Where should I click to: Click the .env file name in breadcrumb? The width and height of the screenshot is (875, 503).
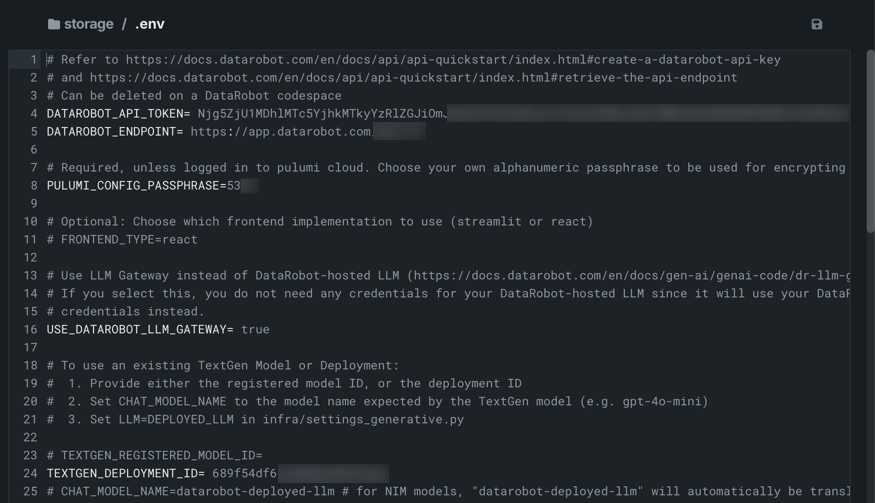click(150, 24)
